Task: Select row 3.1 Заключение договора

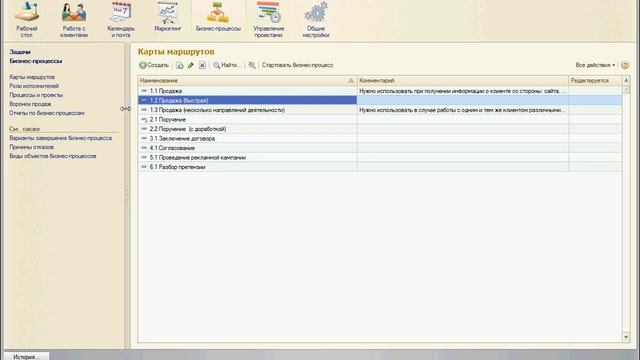Action: pos(380,138)
